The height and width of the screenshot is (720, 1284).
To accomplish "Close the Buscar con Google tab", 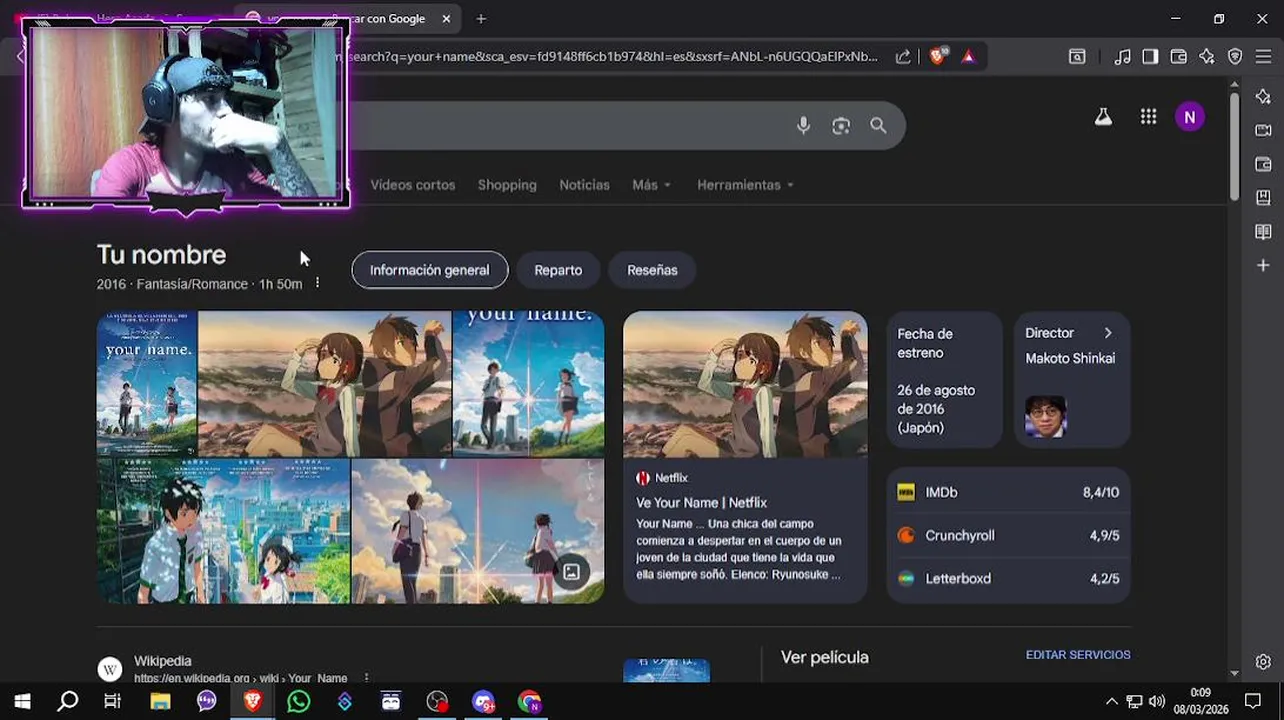I will pos(446,19).
